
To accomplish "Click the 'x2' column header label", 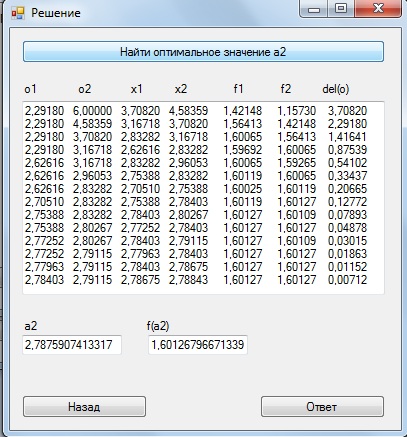I will click(181, 89).
